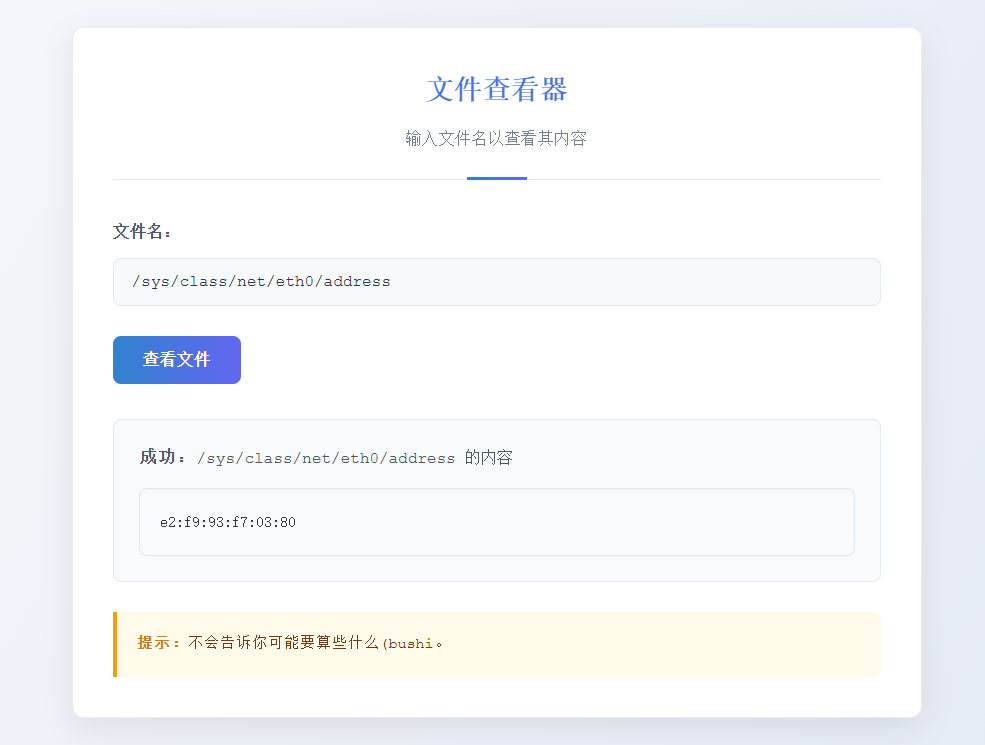Click the hint text 不会告诉你可能要算些什么
The image size is (985, 745).
283,643
